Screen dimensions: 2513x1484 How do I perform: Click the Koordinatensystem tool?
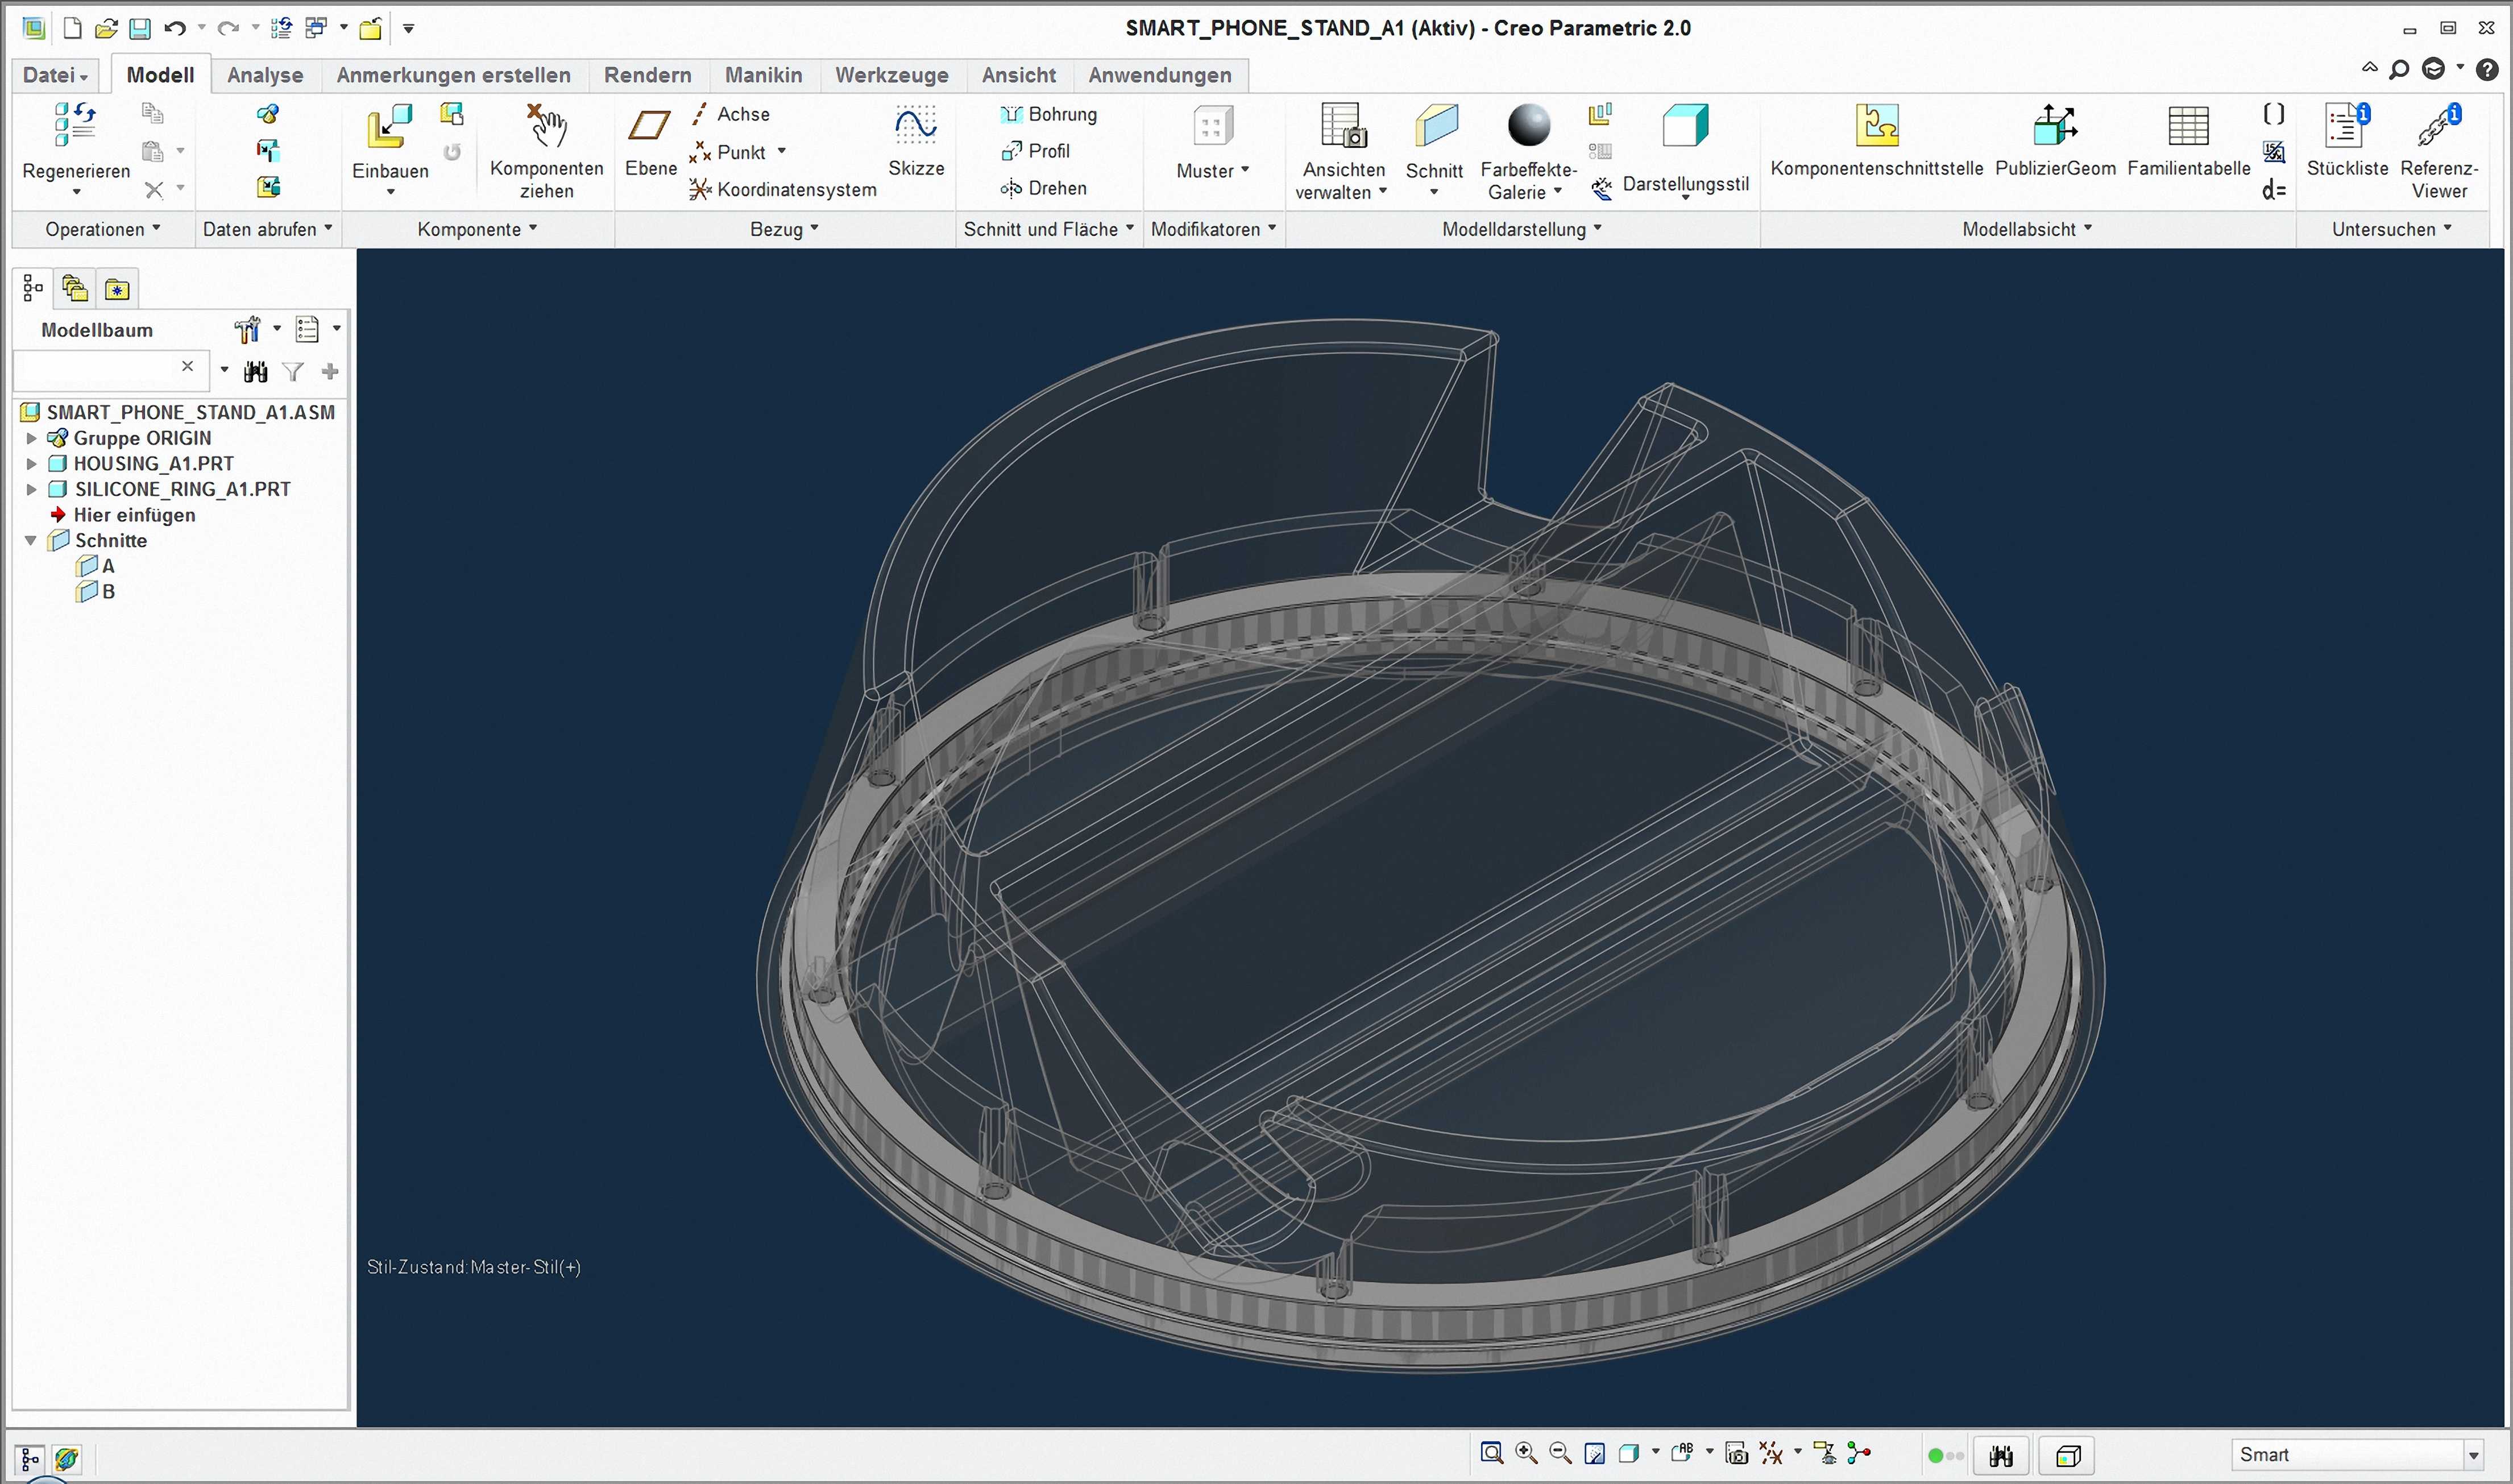(783, 189)
